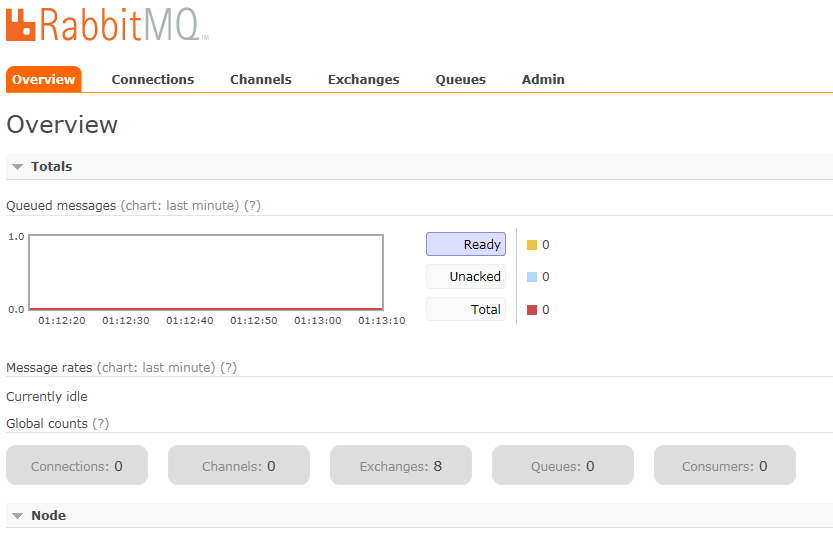Go to the Channels tab
The image size is (833, 548).
(260, 80)
